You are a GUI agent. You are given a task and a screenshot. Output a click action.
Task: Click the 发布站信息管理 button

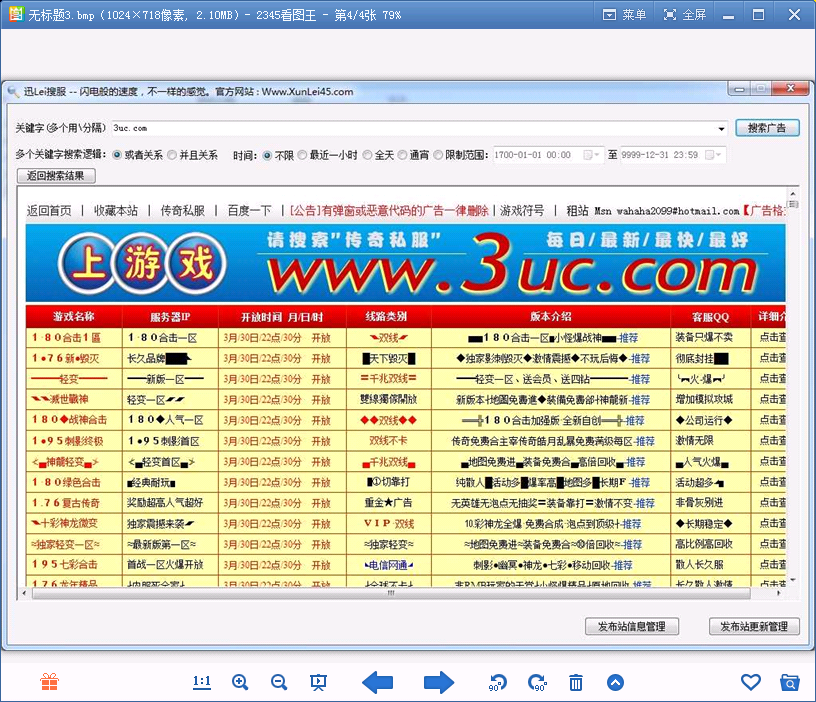632,627
